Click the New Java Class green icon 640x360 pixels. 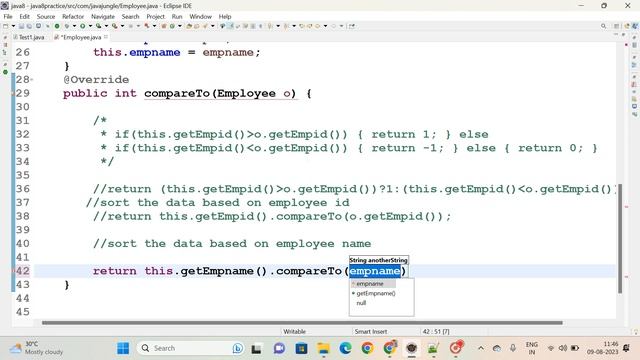172,26
